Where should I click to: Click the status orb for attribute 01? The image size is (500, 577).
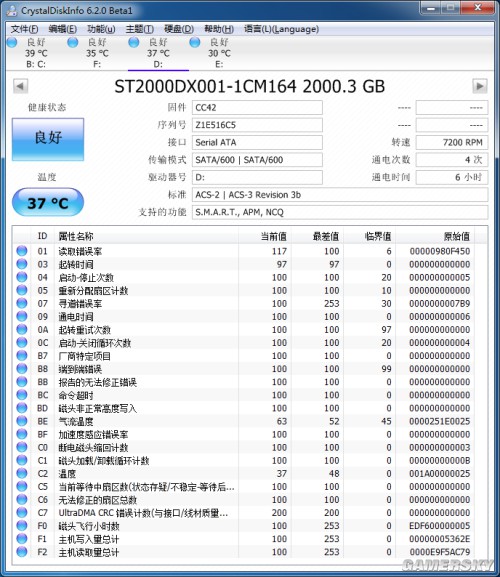pyautogui.click(x=22, y=251)
